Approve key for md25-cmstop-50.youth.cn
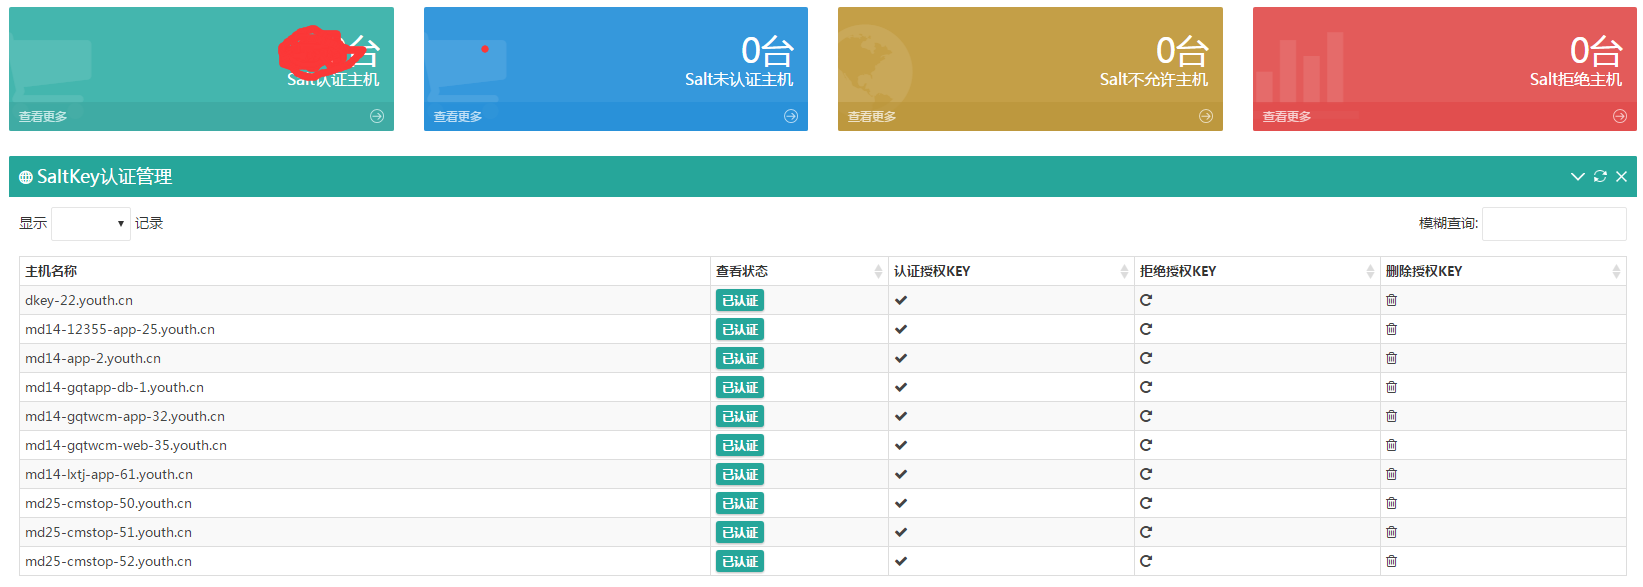 [x=901, y=503]
